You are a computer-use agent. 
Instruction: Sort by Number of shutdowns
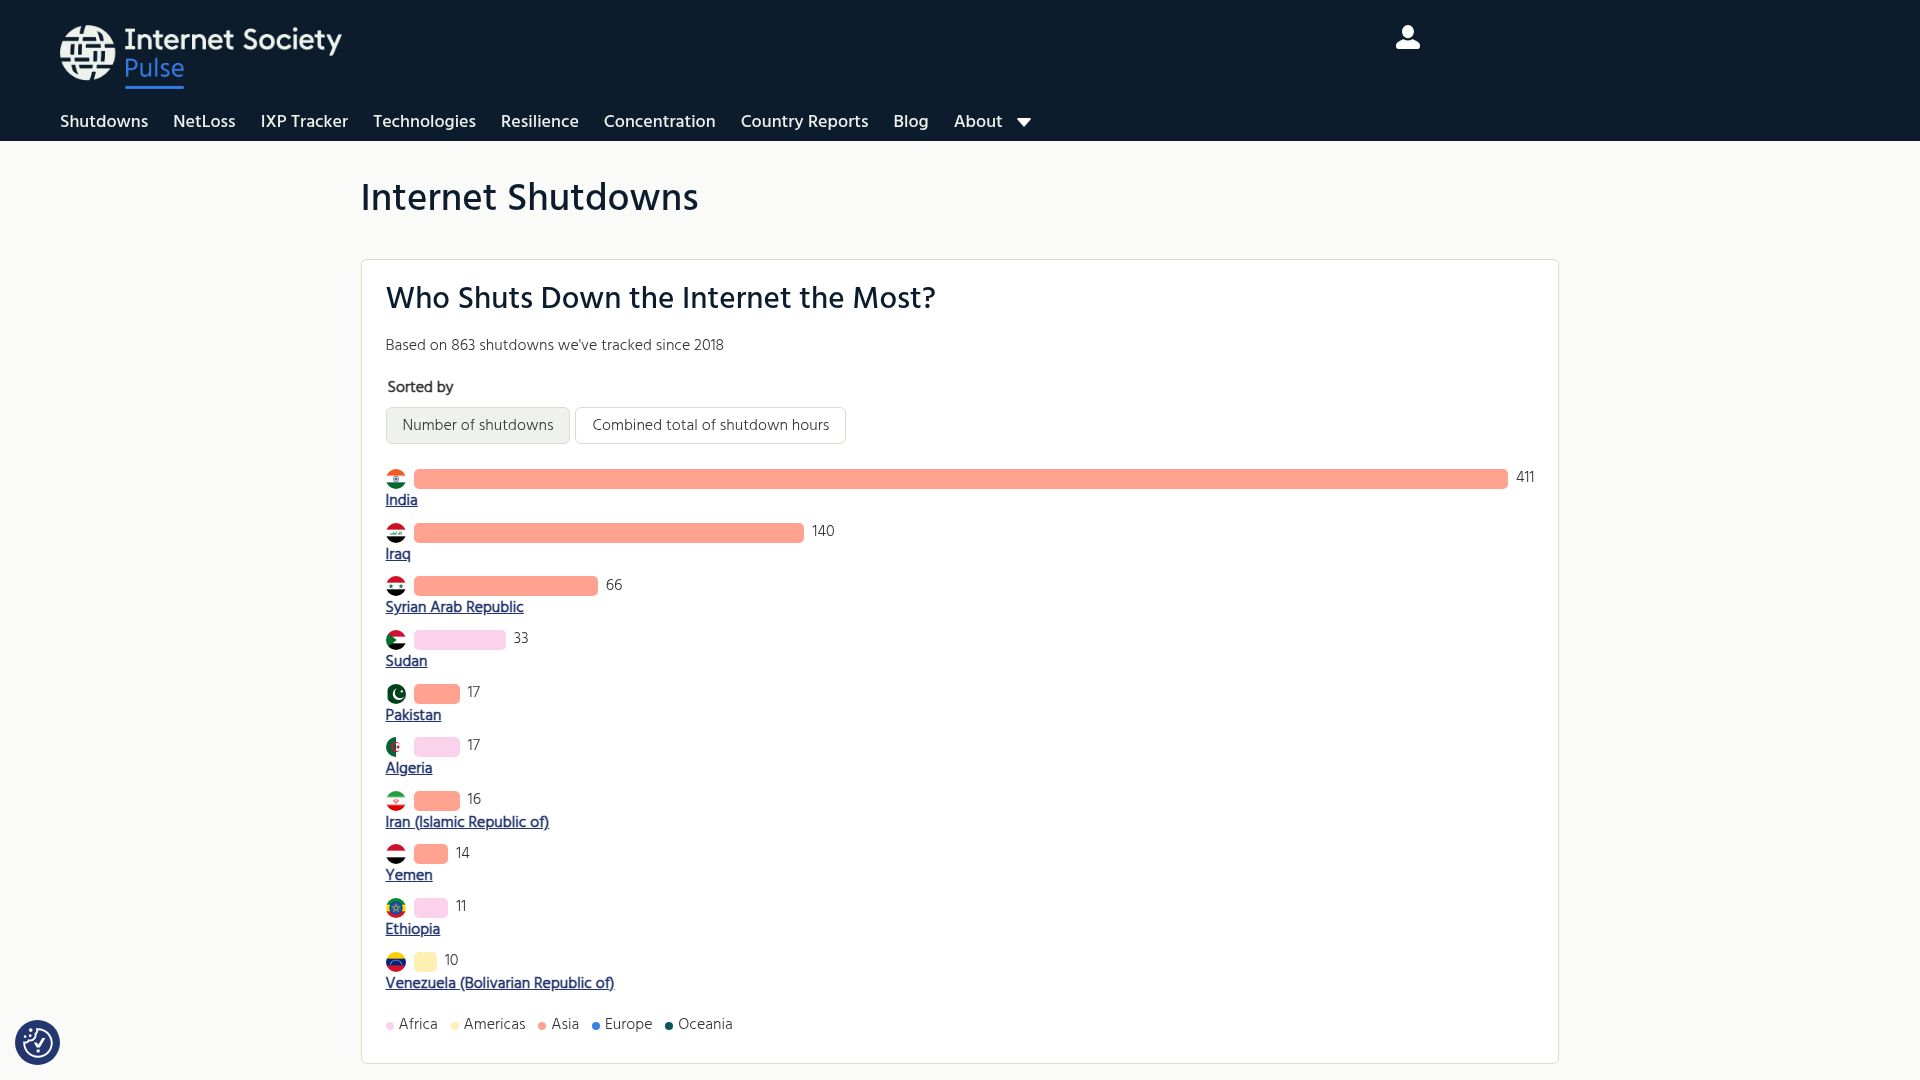click(x=478, y=425)
